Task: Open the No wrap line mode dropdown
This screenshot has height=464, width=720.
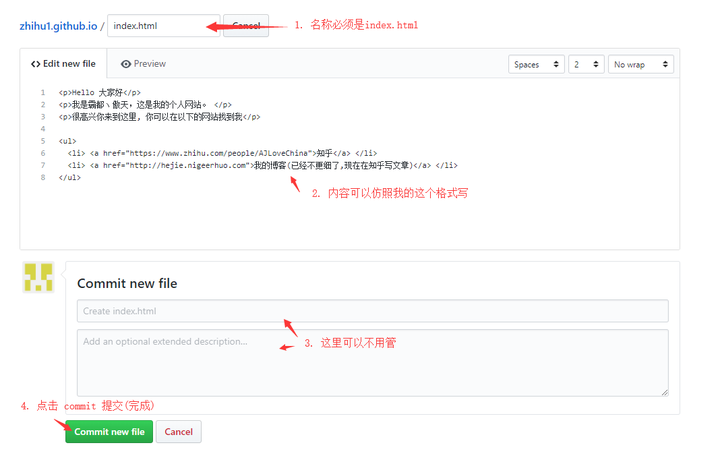Action: point(640,64)
